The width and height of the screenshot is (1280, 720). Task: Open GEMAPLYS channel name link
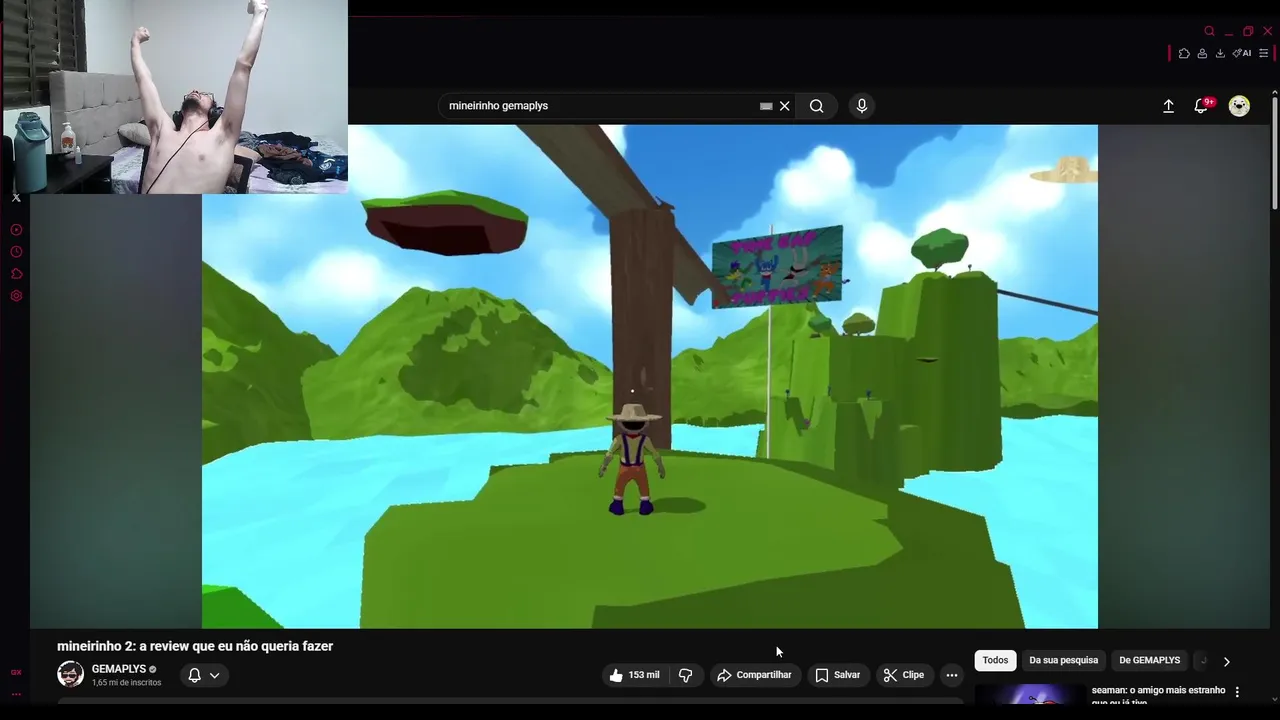pos(119,669)
